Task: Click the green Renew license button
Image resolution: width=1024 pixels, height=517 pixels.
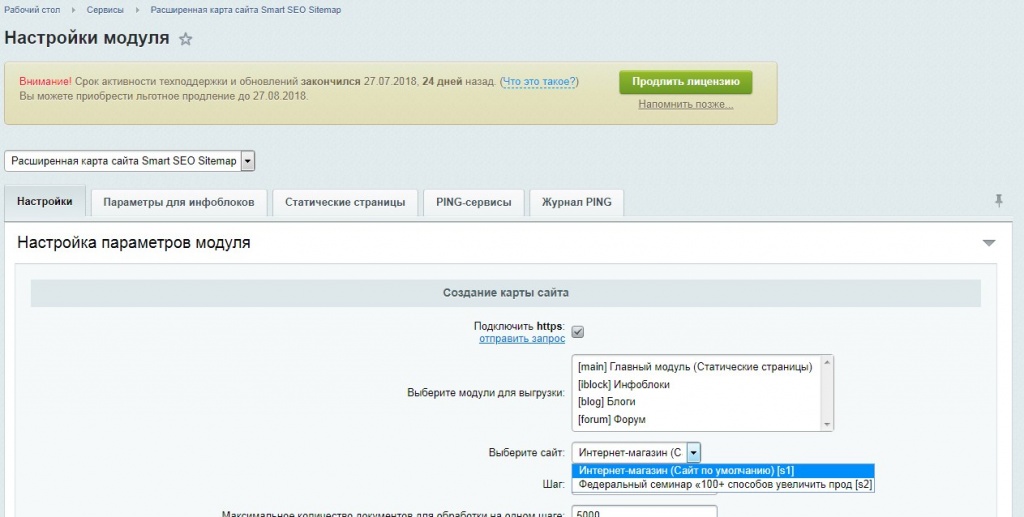Action: [685, 82]
